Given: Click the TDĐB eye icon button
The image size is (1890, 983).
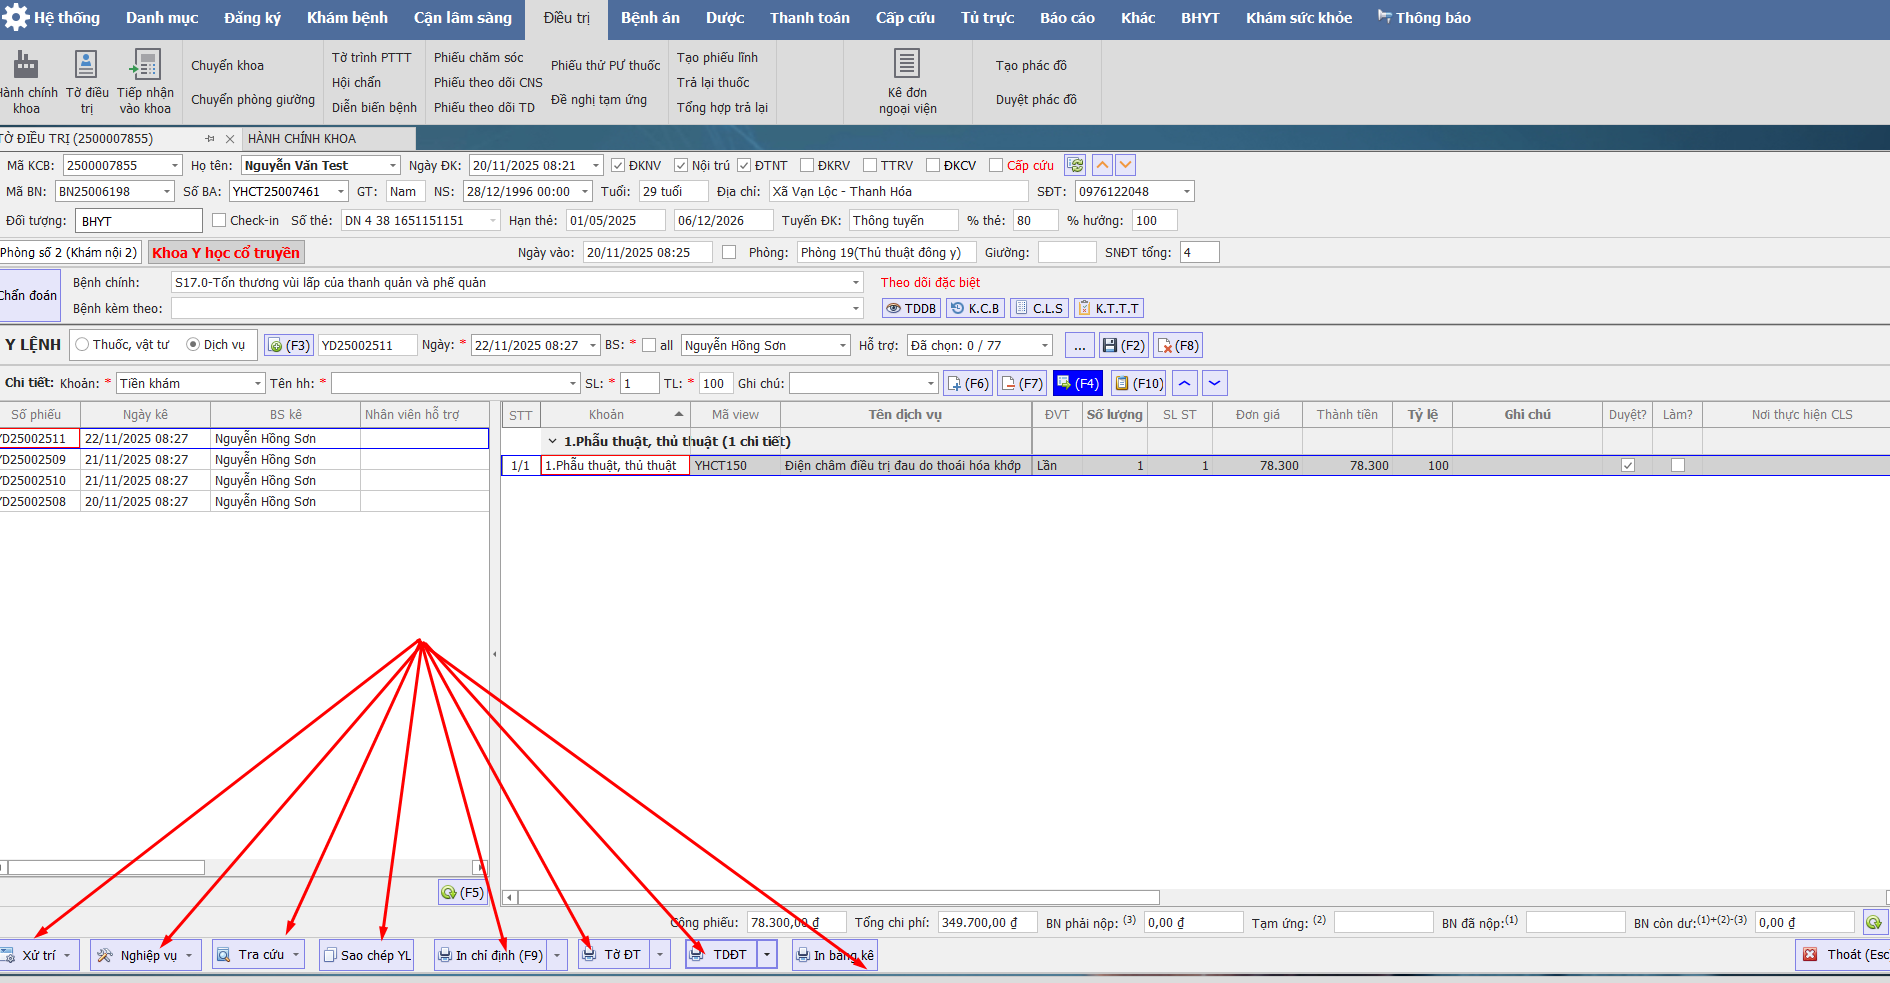Looking at the screenshot, I should tap(910, 309).
